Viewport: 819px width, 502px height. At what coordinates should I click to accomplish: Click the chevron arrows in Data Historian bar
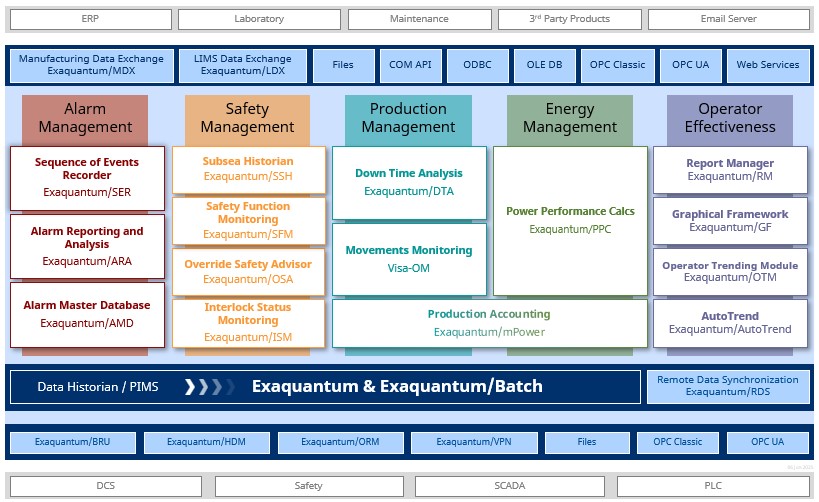[209, 387]
